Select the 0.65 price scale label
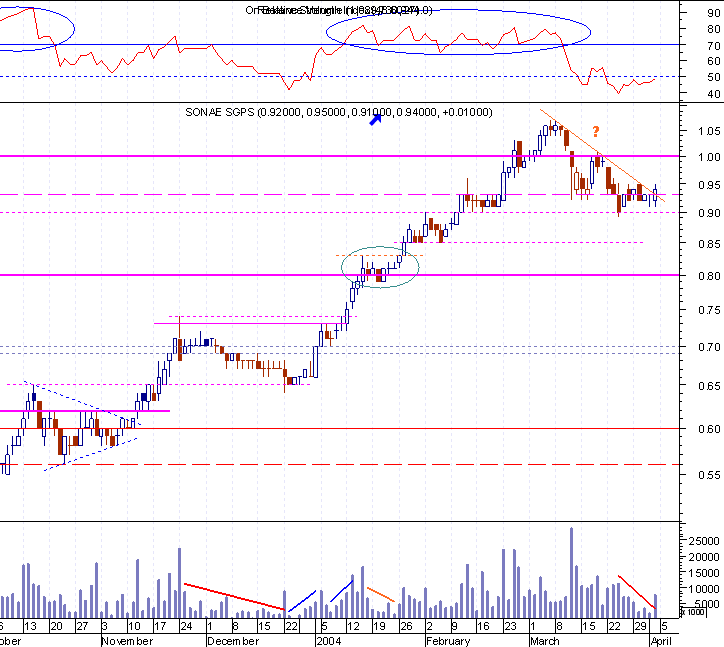724x647 pixels. point(709,386)
